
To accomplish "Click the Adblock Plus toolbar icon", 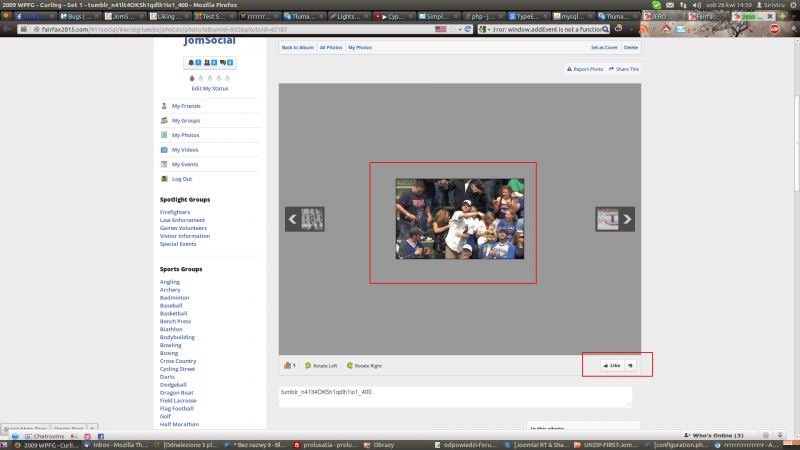I will click(774, 30).
